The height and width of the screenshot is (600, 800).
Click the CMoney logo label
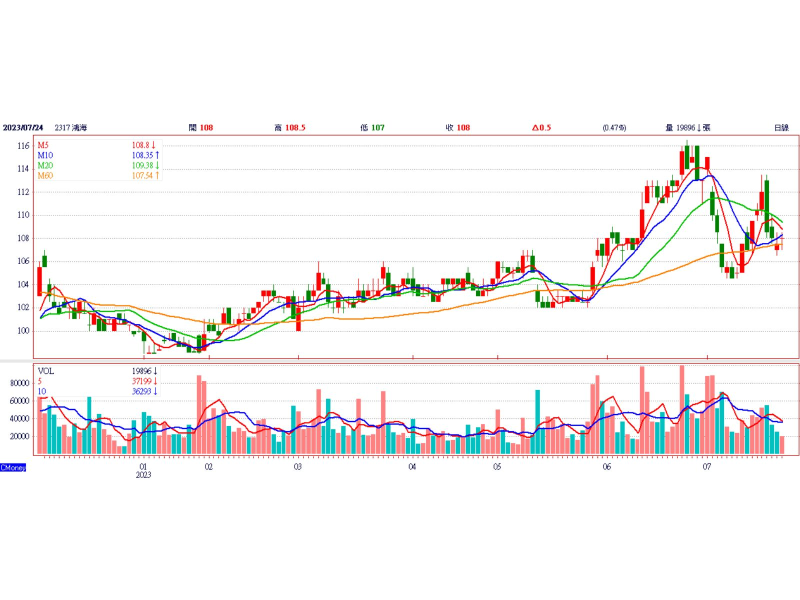tap(13, 467)
